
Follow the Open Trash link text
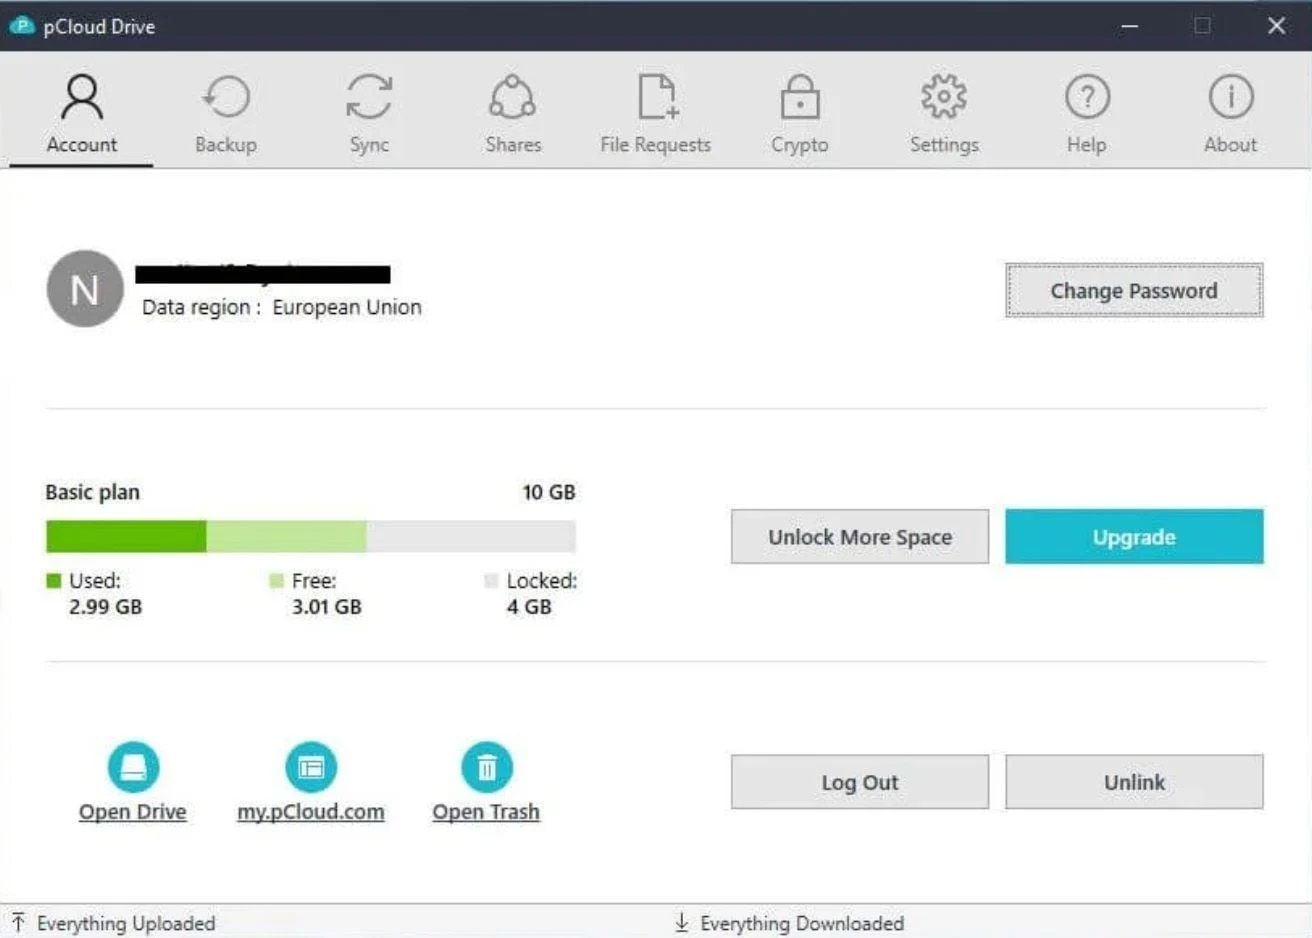tap(486, 812)
